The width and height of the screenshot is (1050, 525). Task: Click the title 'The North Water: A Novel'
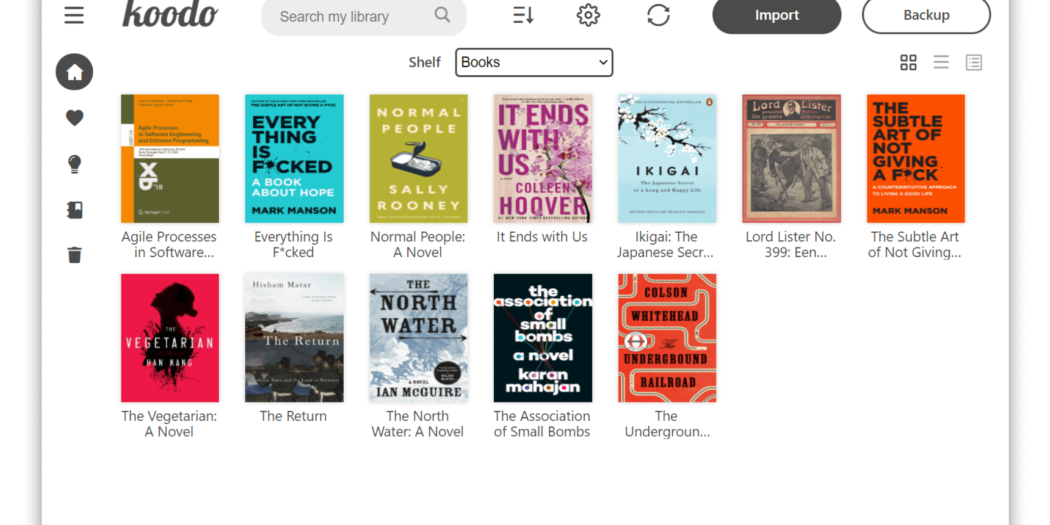[418, 424]
